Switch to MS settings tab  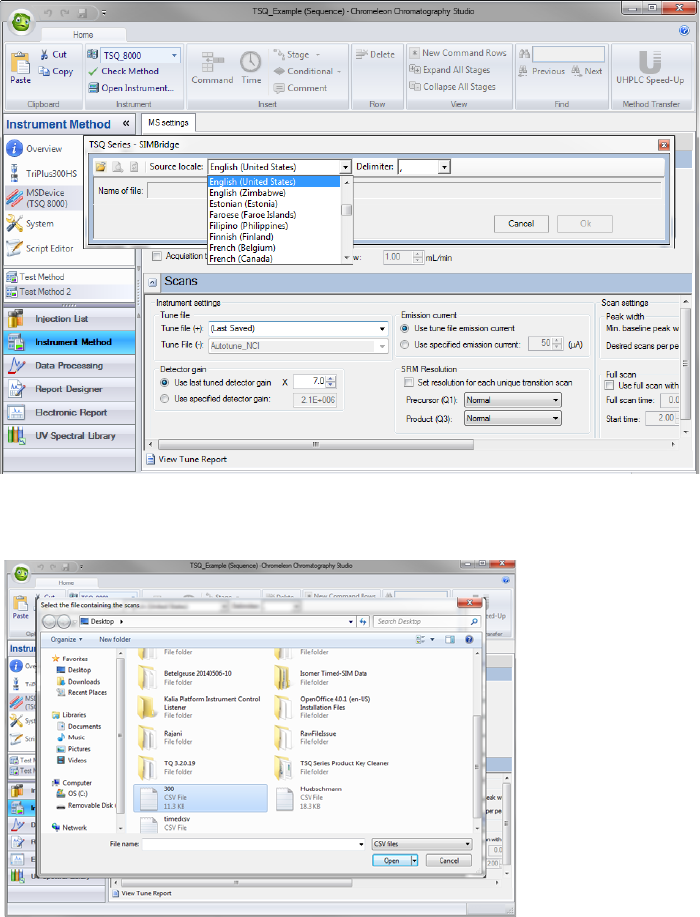[x=168, y=123]
